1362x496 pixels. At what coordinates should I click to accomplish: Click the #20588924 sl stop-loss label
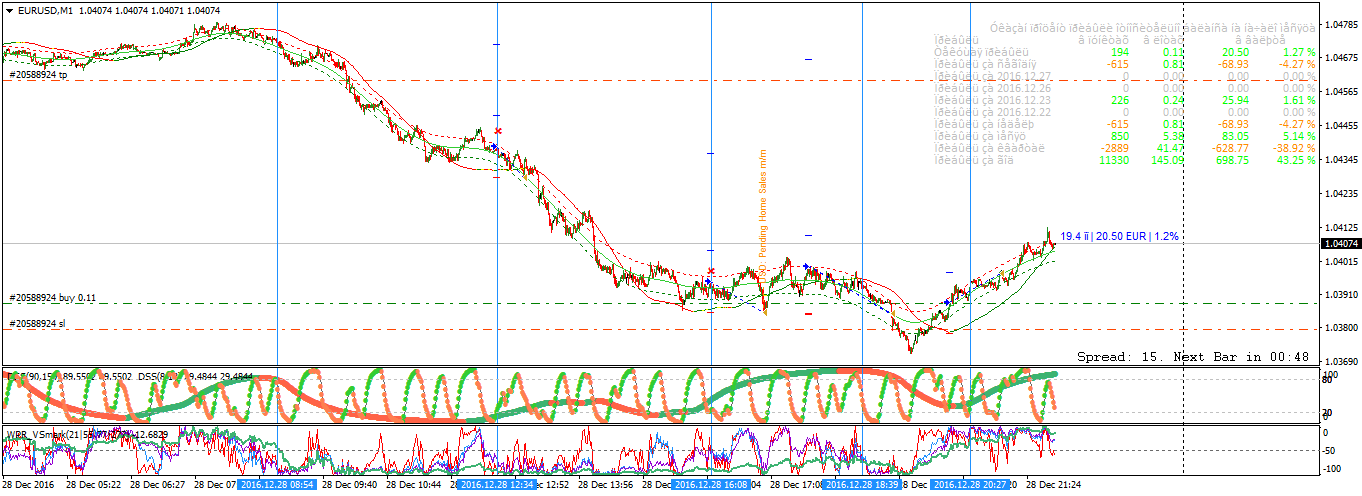pos(37,323)
